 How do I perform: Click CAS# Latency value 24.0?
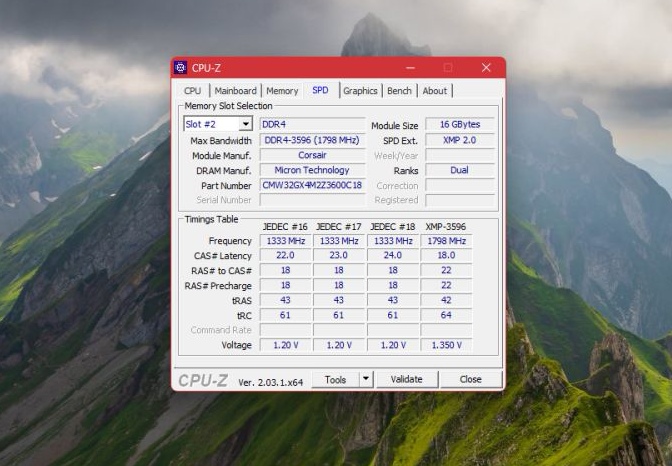393,256
